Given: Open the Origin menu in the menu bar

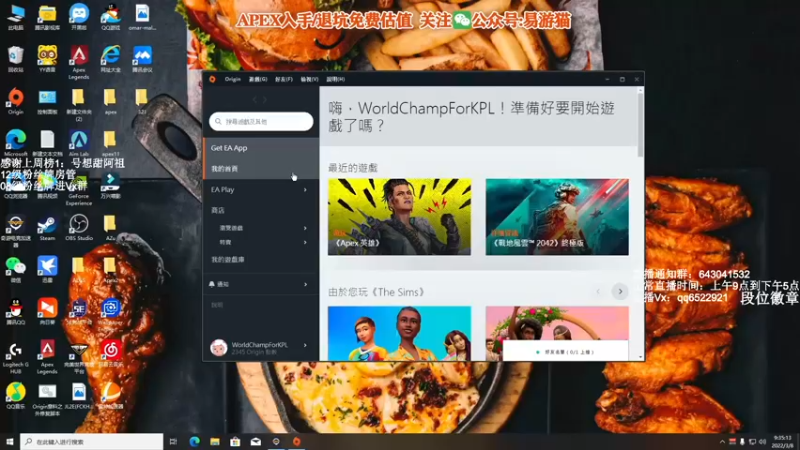Looking at the screenshot, I should coord(233,79).
